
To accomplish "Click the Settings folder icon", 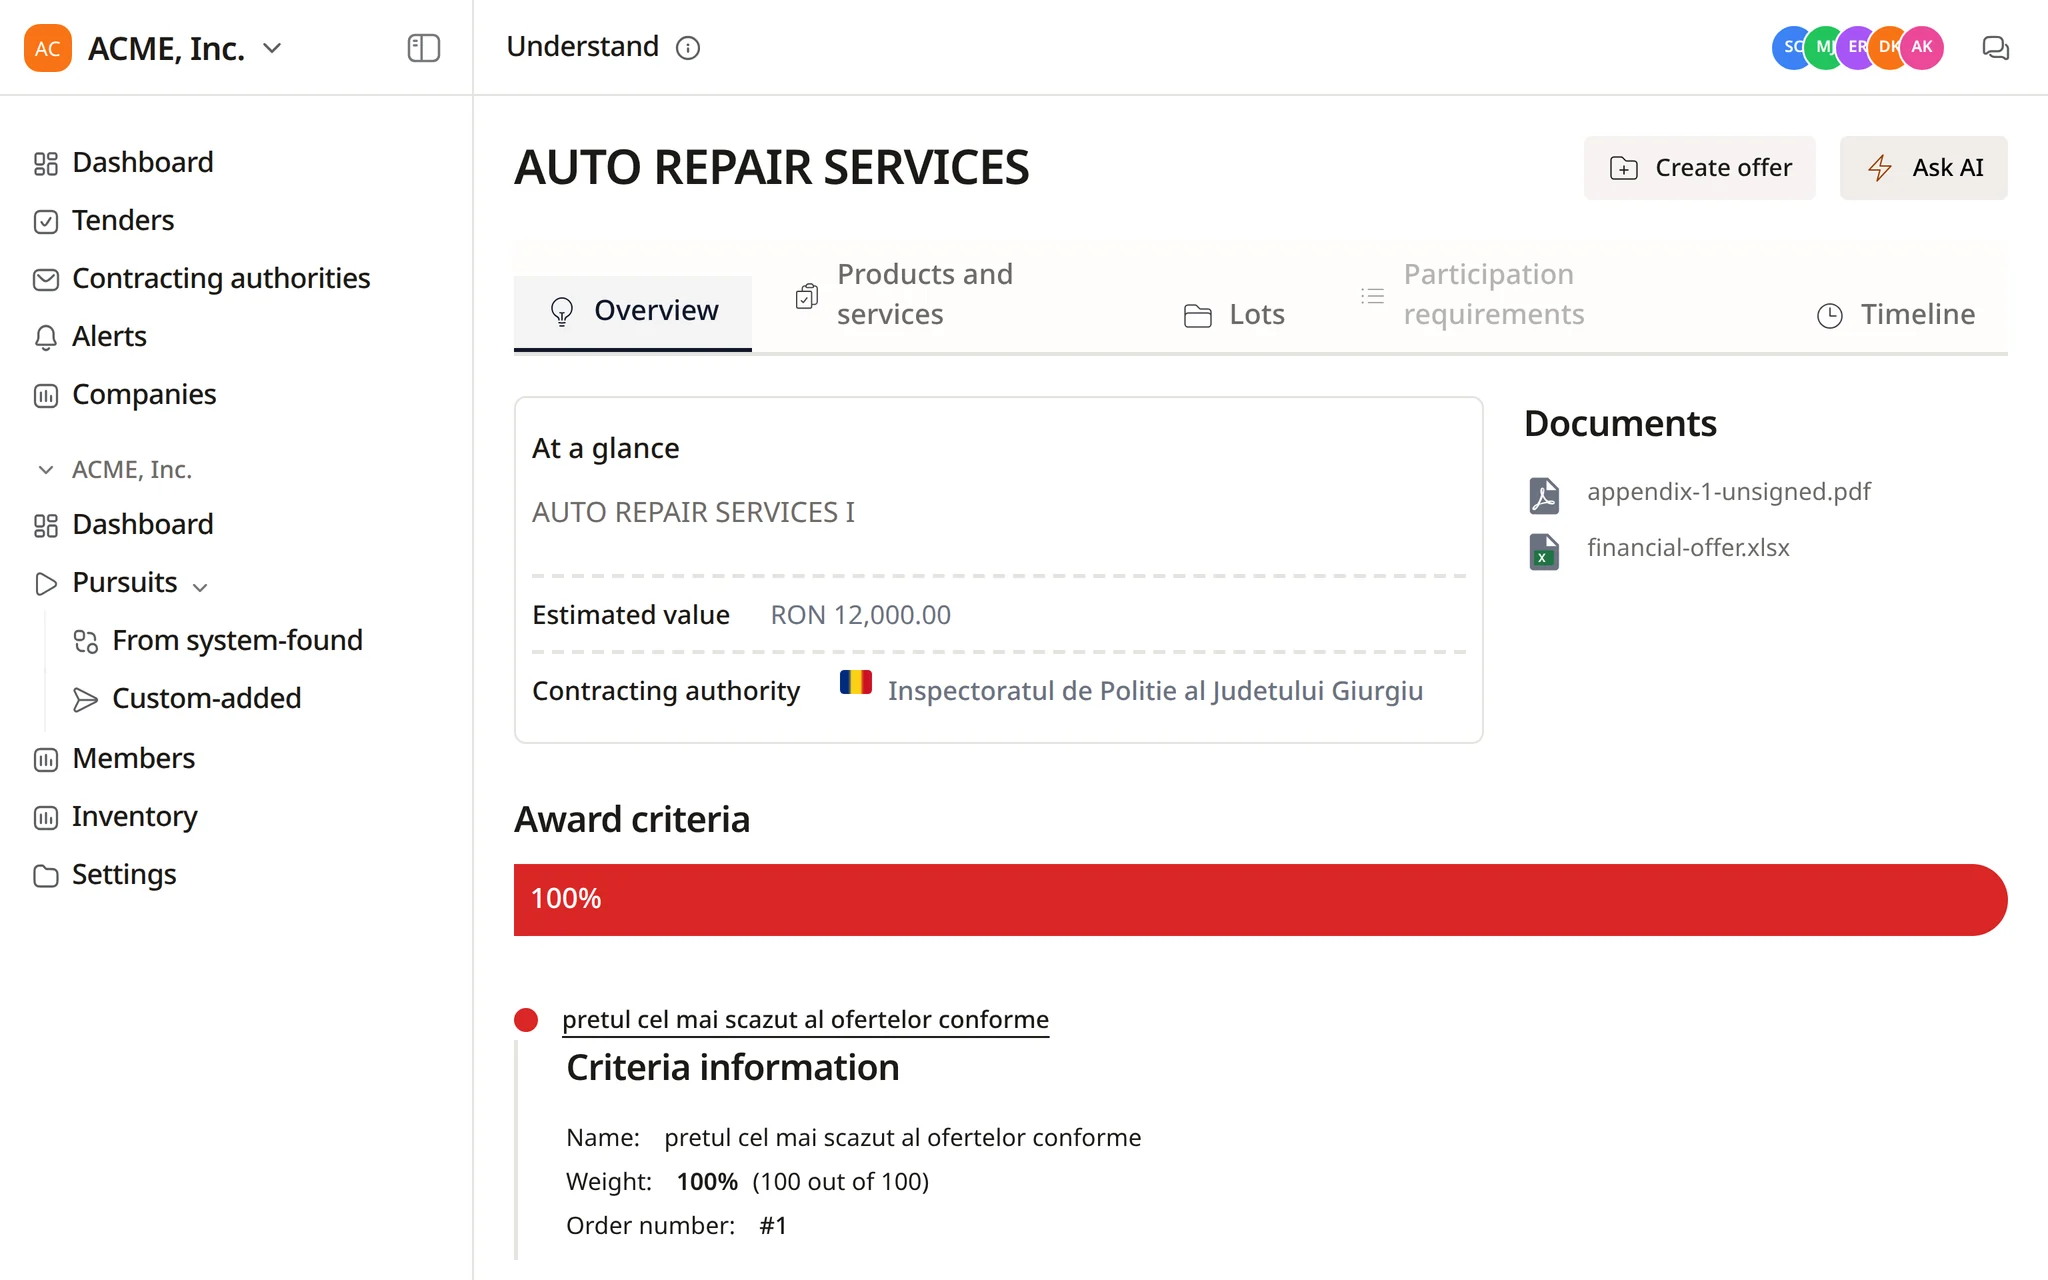I will coord(46,875).
